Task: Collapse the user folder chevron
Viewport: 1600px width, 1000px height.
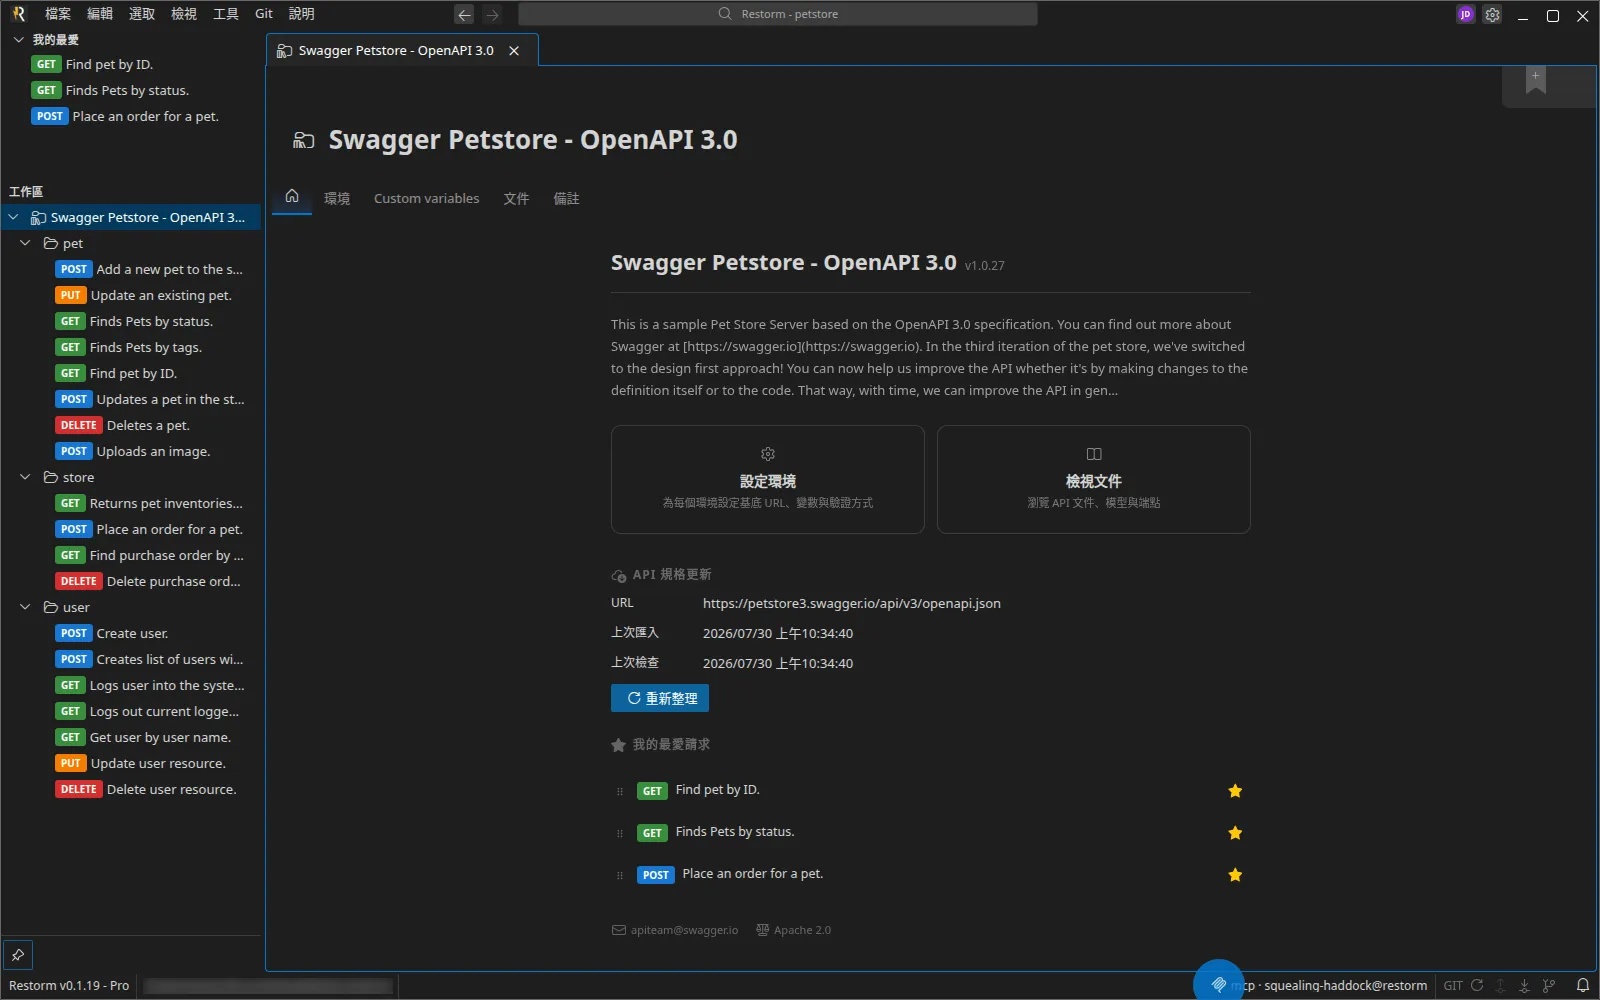Action: (25, 607)
